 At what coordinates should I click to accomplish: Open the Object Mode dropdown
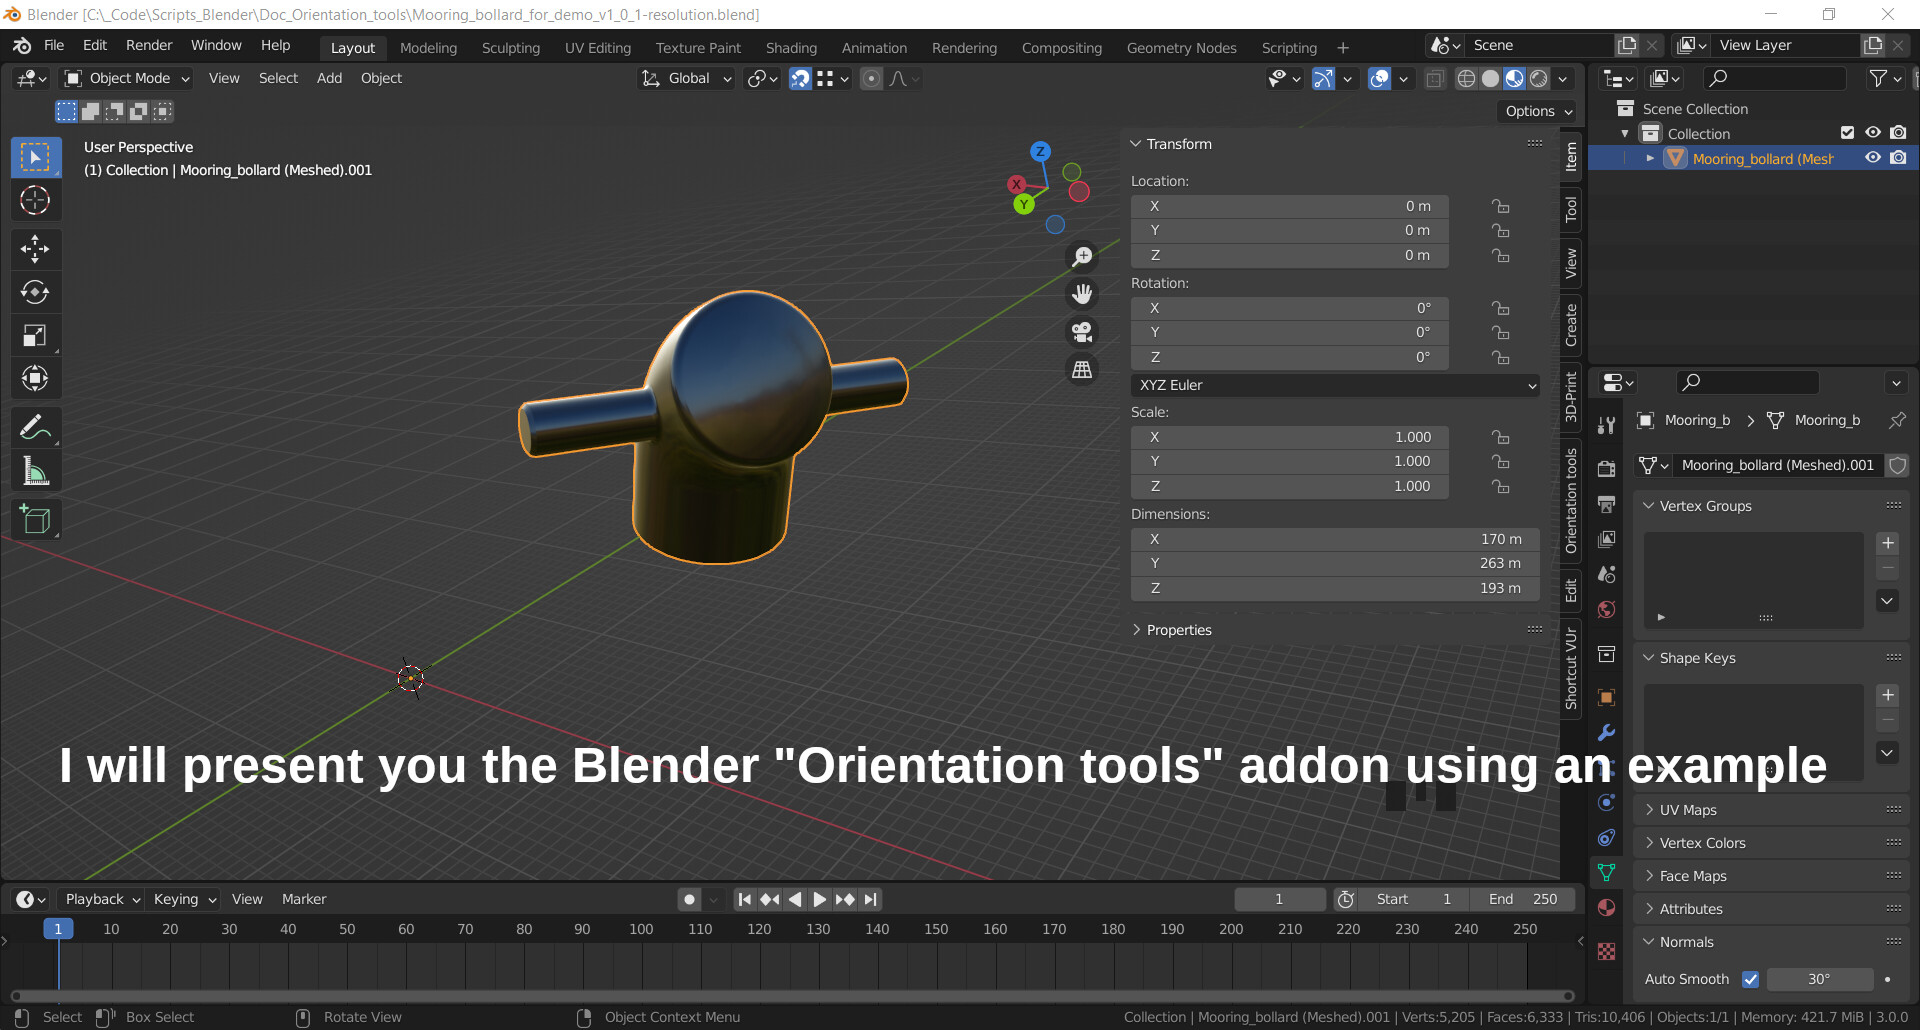click(126, 79)
